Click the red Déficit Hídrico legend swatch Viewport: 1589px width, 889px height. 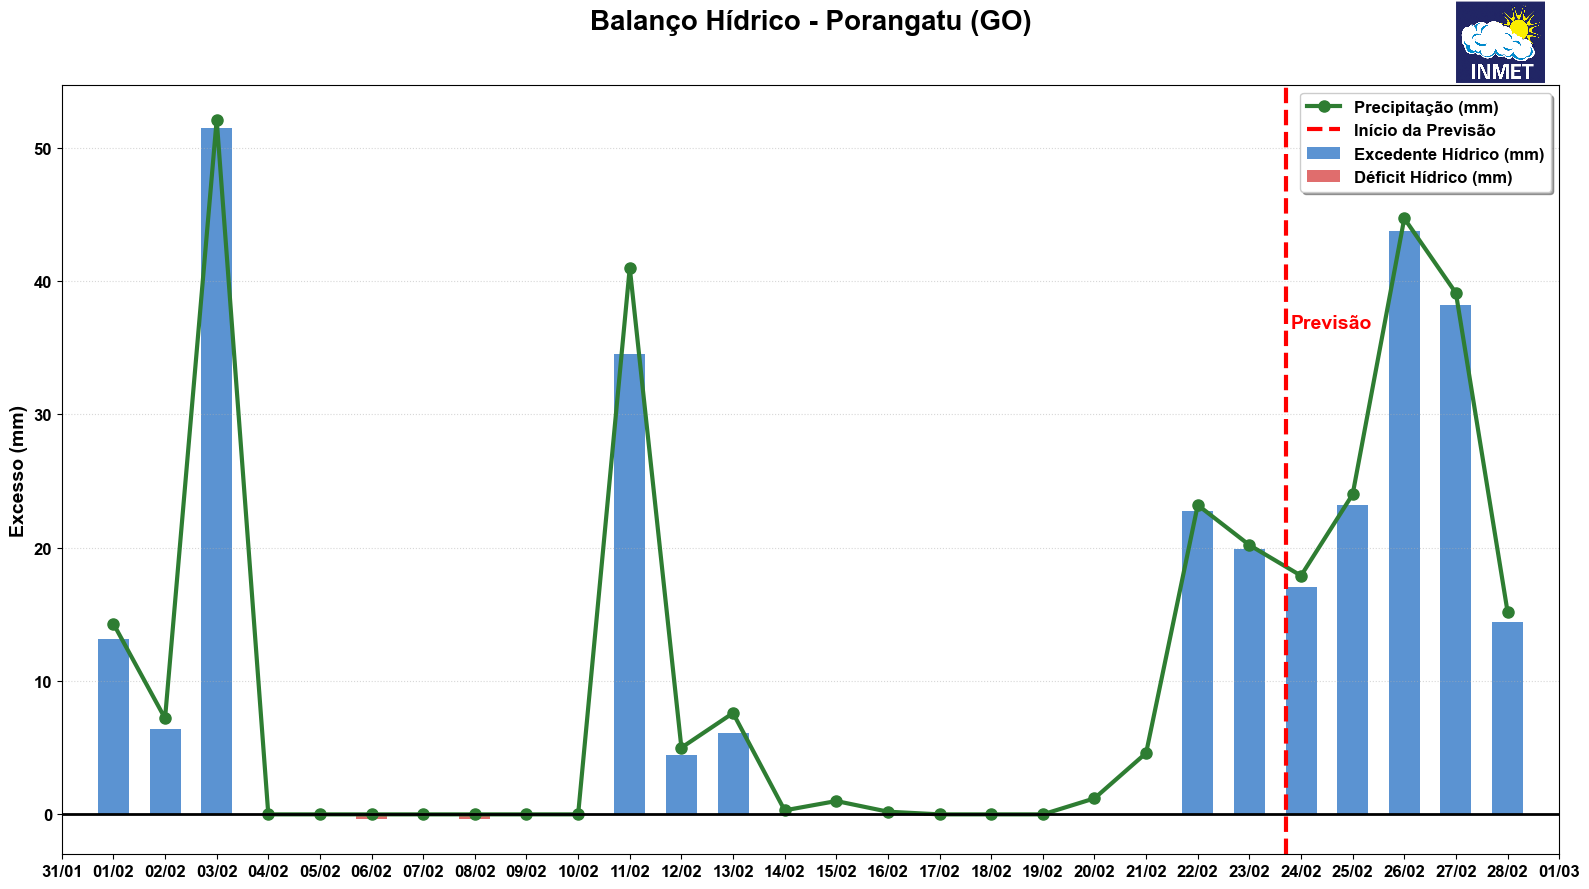coord(1323,177)
